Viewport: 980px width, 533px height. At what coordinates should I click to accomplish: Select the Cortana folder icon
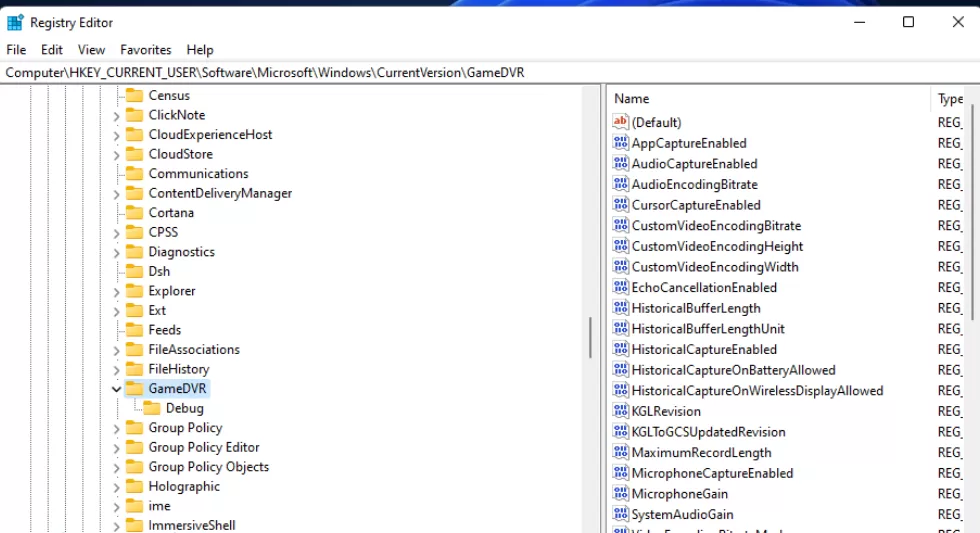tap(134, 212)
